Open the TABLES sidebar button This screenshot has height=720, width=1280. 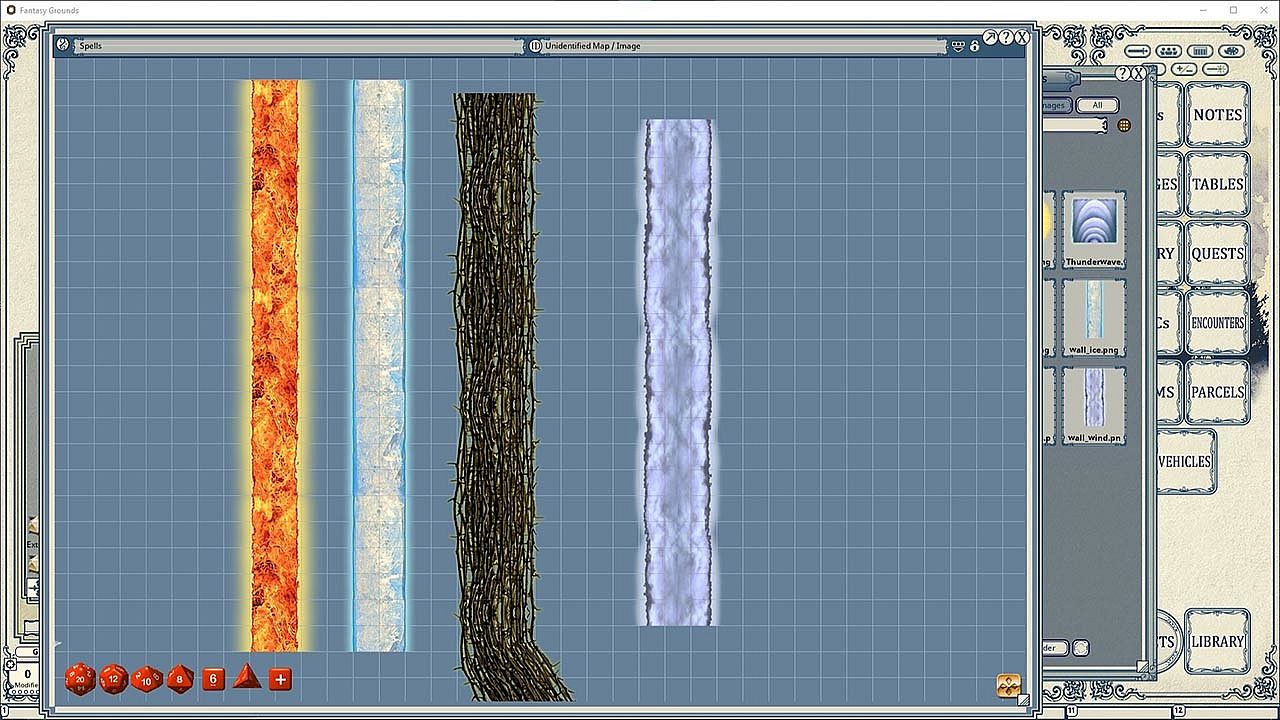click(x=1217, y=184)
